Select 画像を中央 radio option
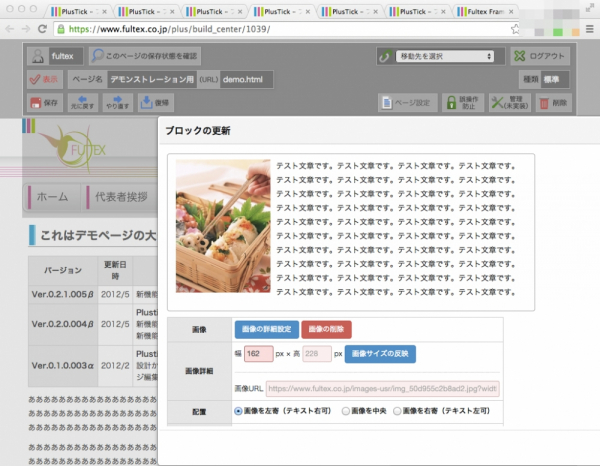 tap(346, 411)
